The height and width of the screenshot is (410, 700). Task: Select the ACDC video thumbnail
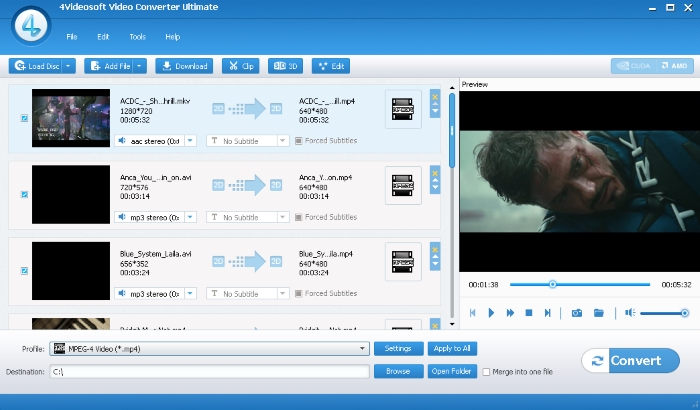click(x=71, y=118)
